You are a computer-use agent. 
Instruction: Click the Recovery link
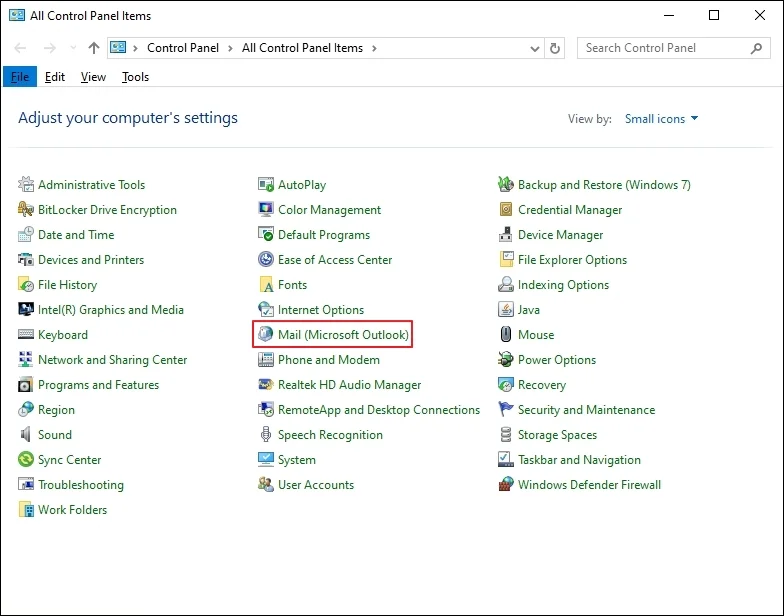click(x=542, y=384)
